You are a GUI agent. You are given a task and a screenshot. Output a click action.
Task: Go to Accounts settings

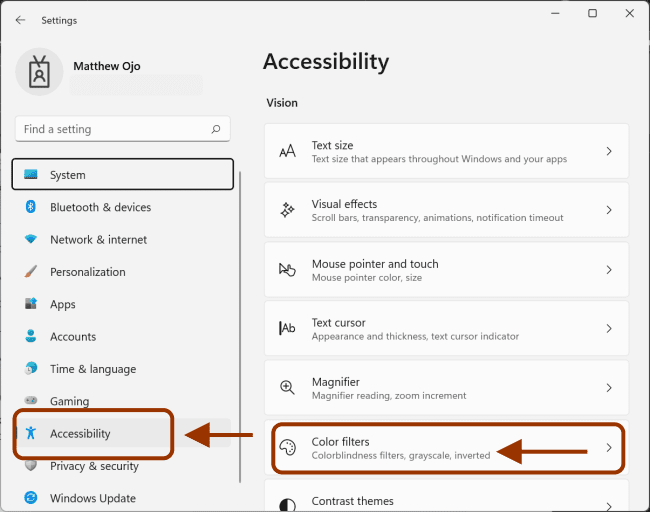pyautogui.click(x=123, y=336)
